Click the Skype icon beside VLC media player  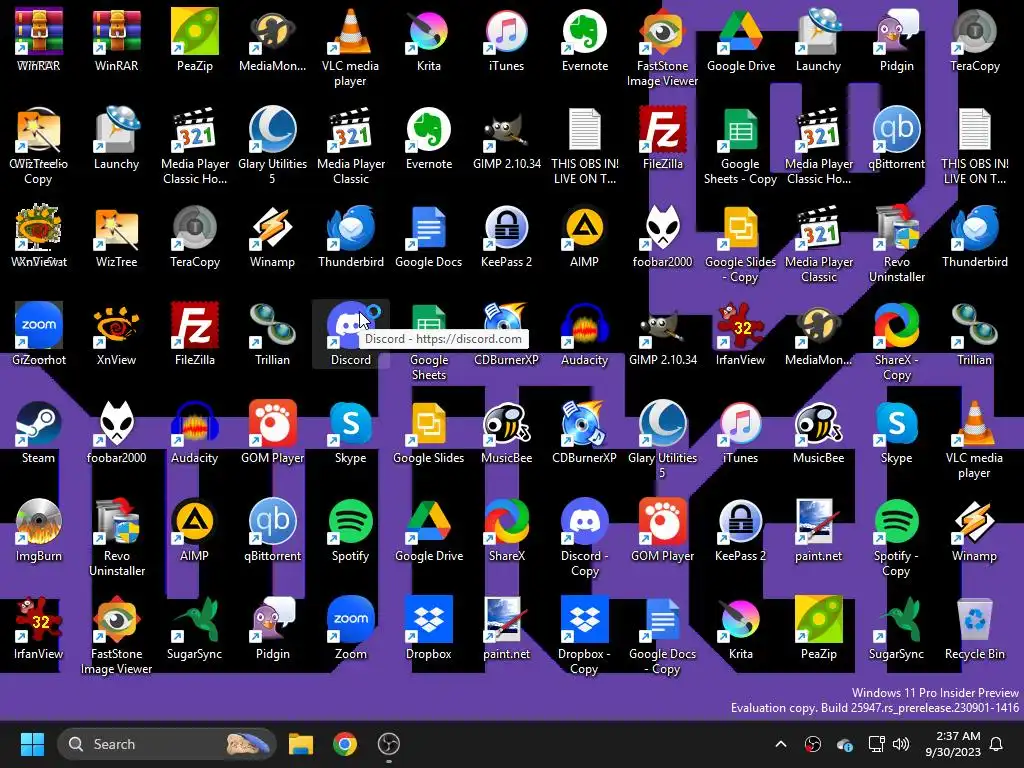pos(897,432)
